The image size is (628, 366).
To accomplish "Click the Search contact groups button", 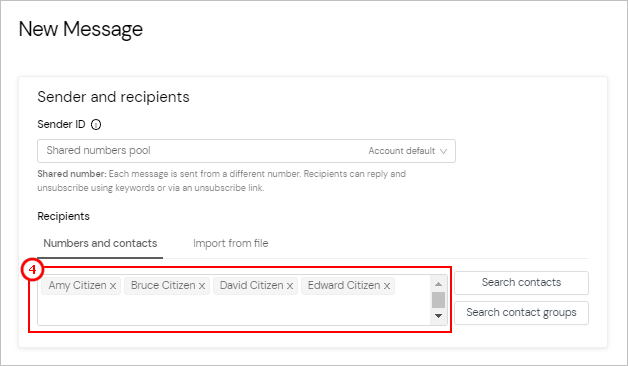I will click(x=521, y=313).
